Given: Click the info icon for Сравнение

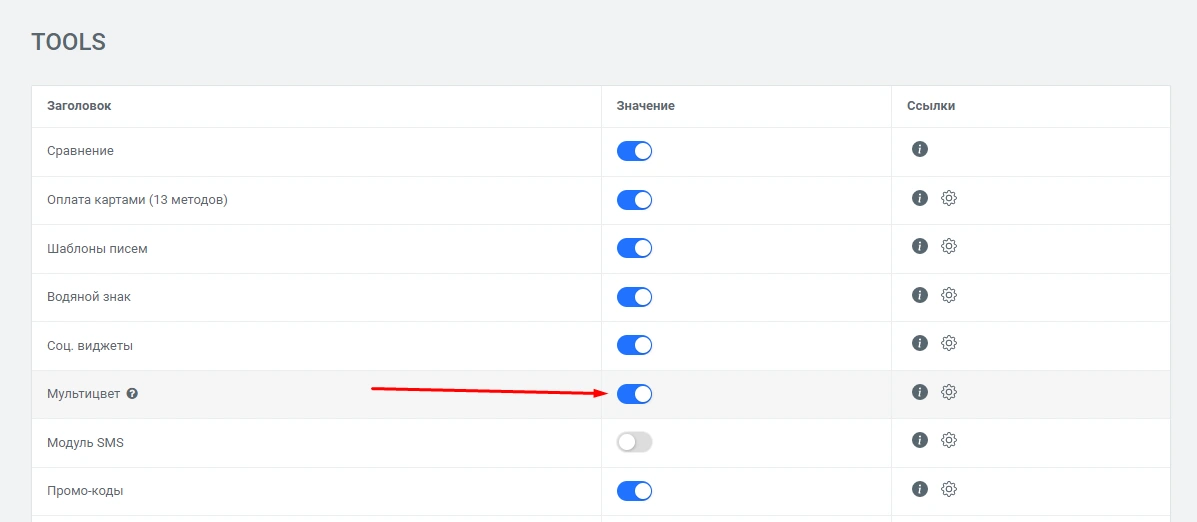Looking at the screenshot, I should tap(920, 149).
